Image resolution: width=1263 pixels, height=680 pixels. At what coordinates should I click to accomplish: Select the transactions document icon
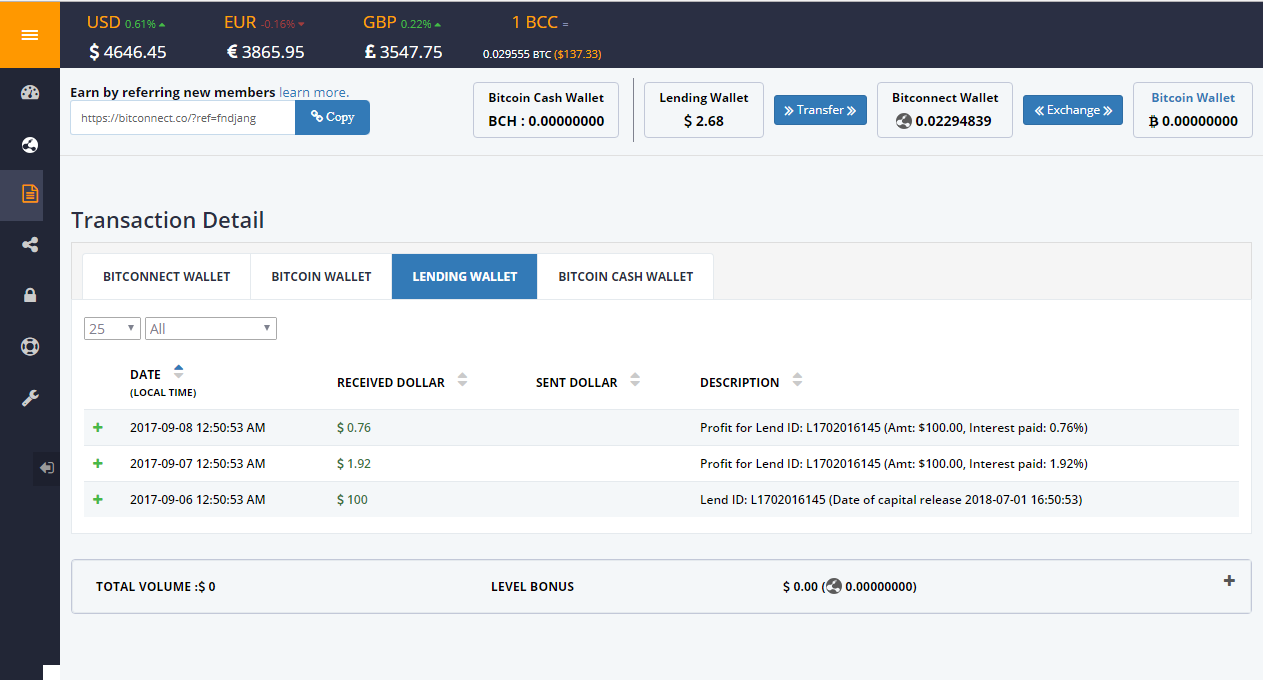click(29, 194)
